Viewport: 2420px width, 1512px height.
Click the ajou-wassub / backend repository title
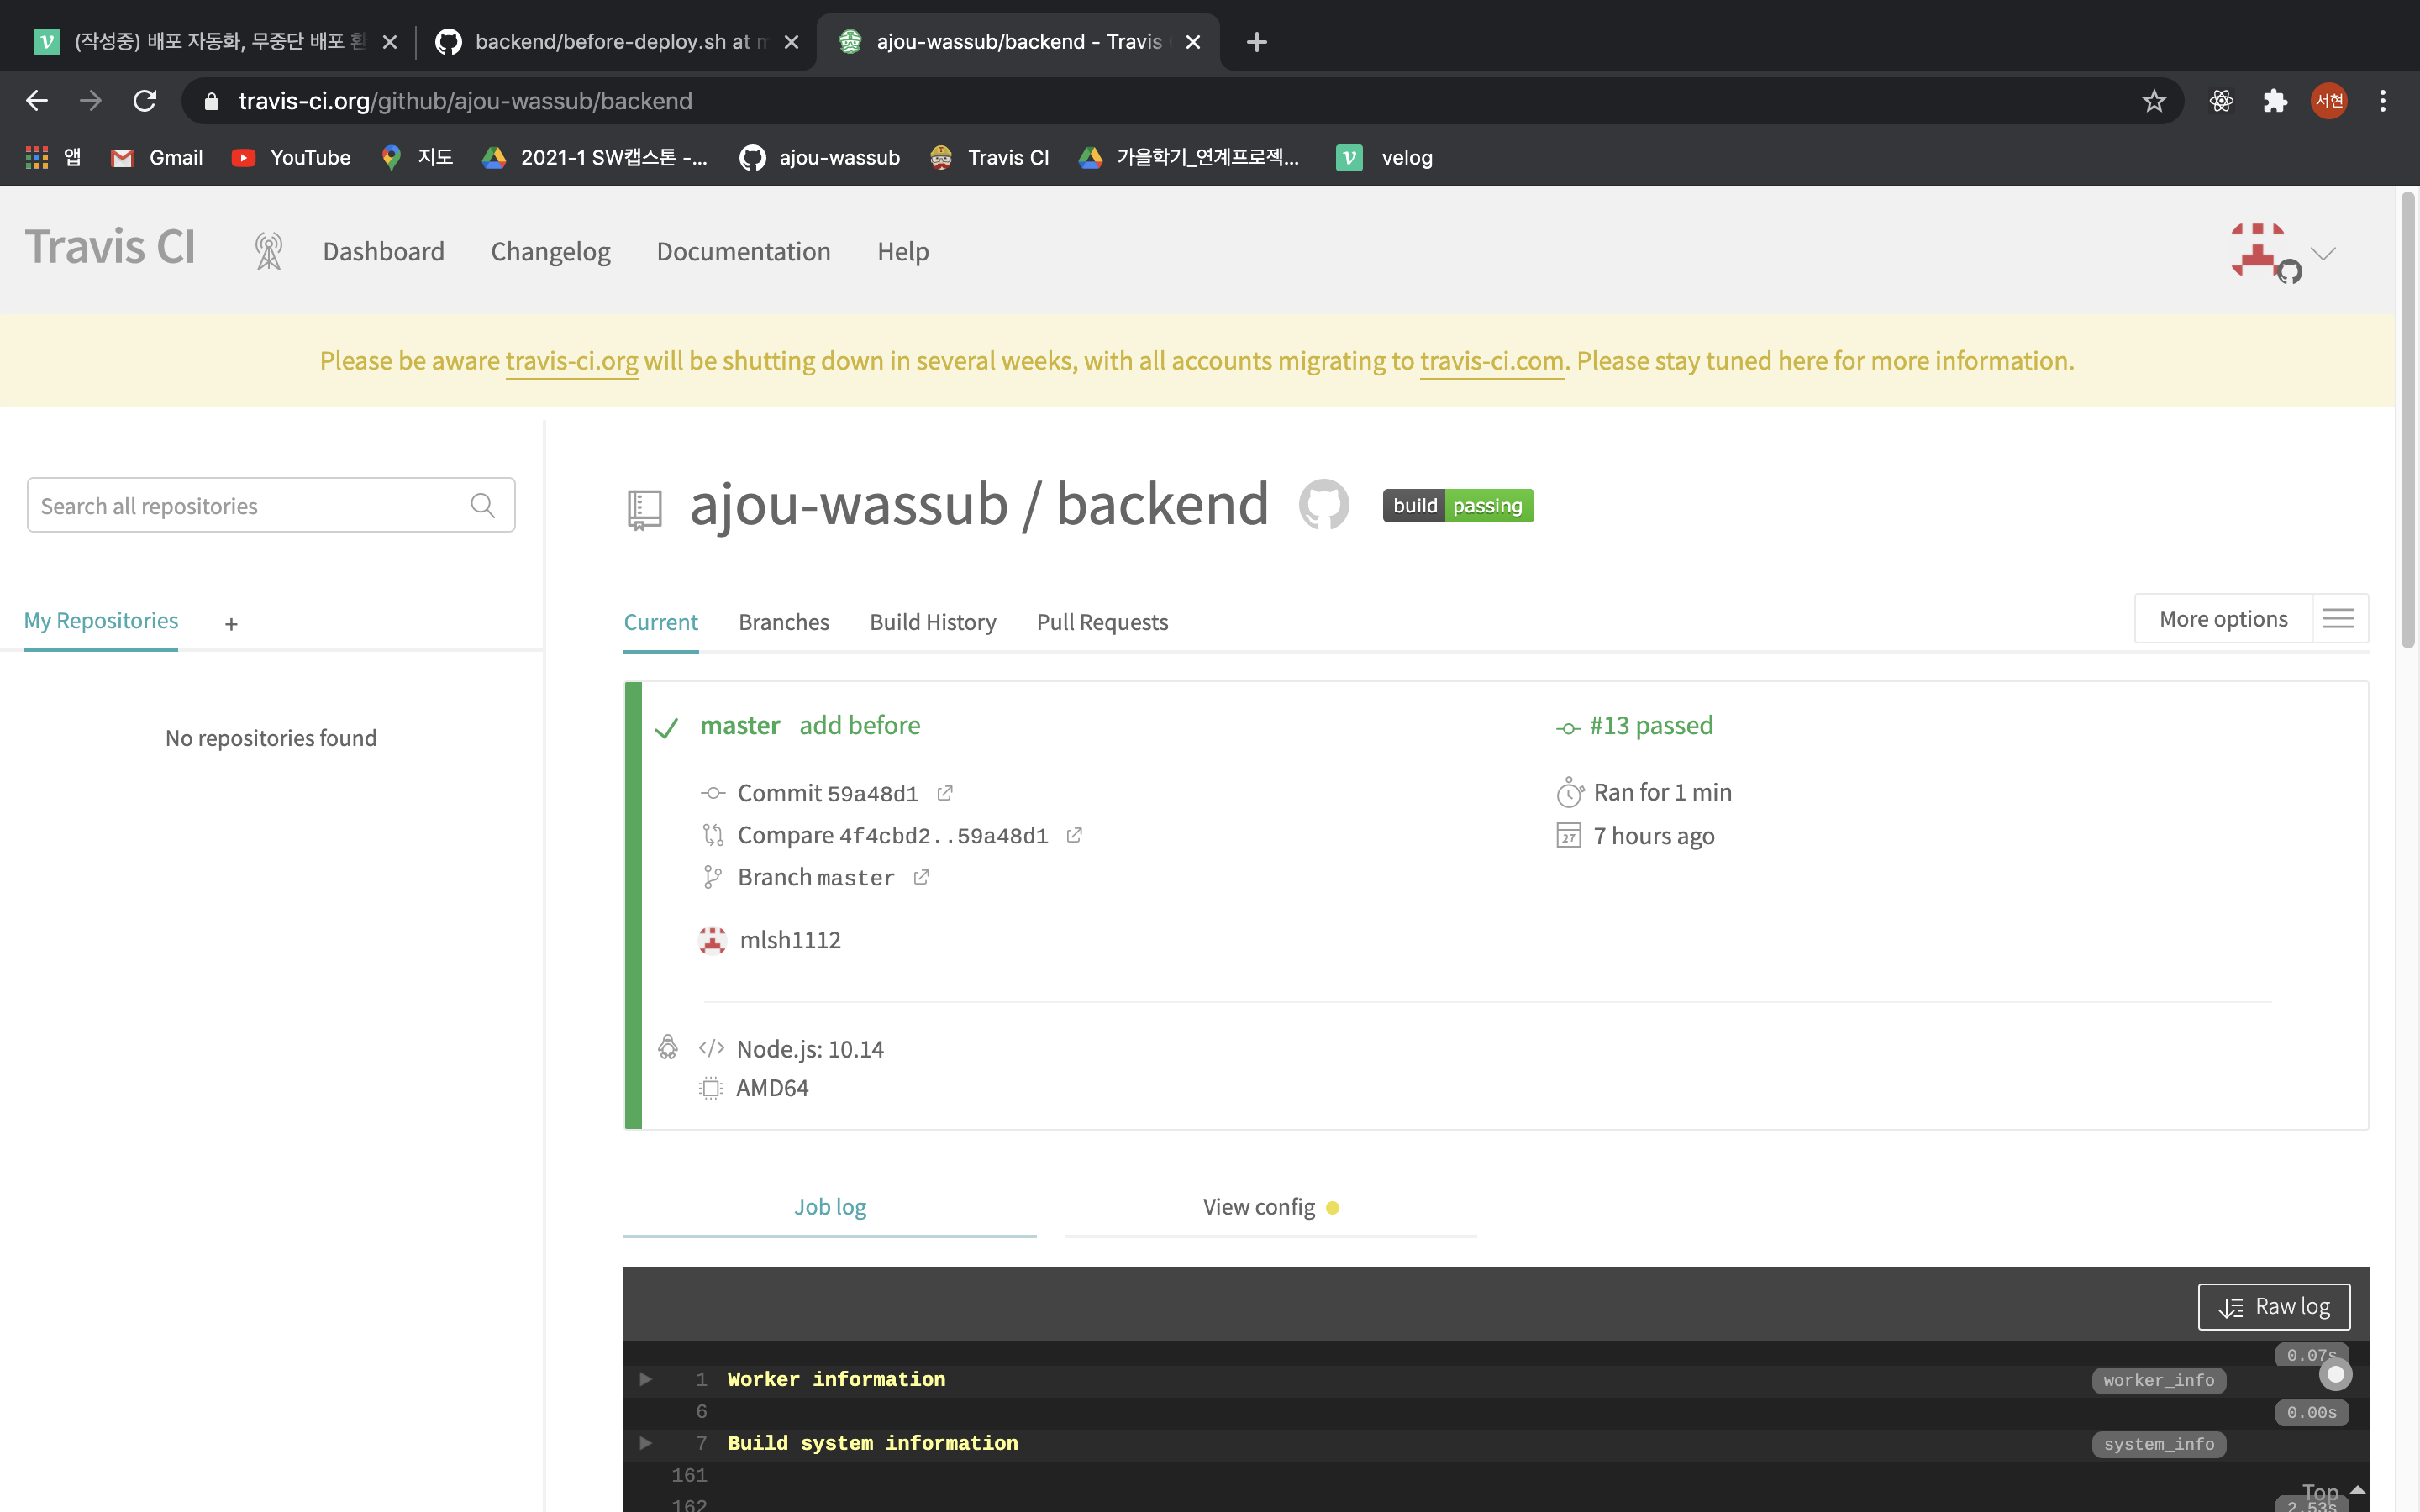tap(979, 504)
